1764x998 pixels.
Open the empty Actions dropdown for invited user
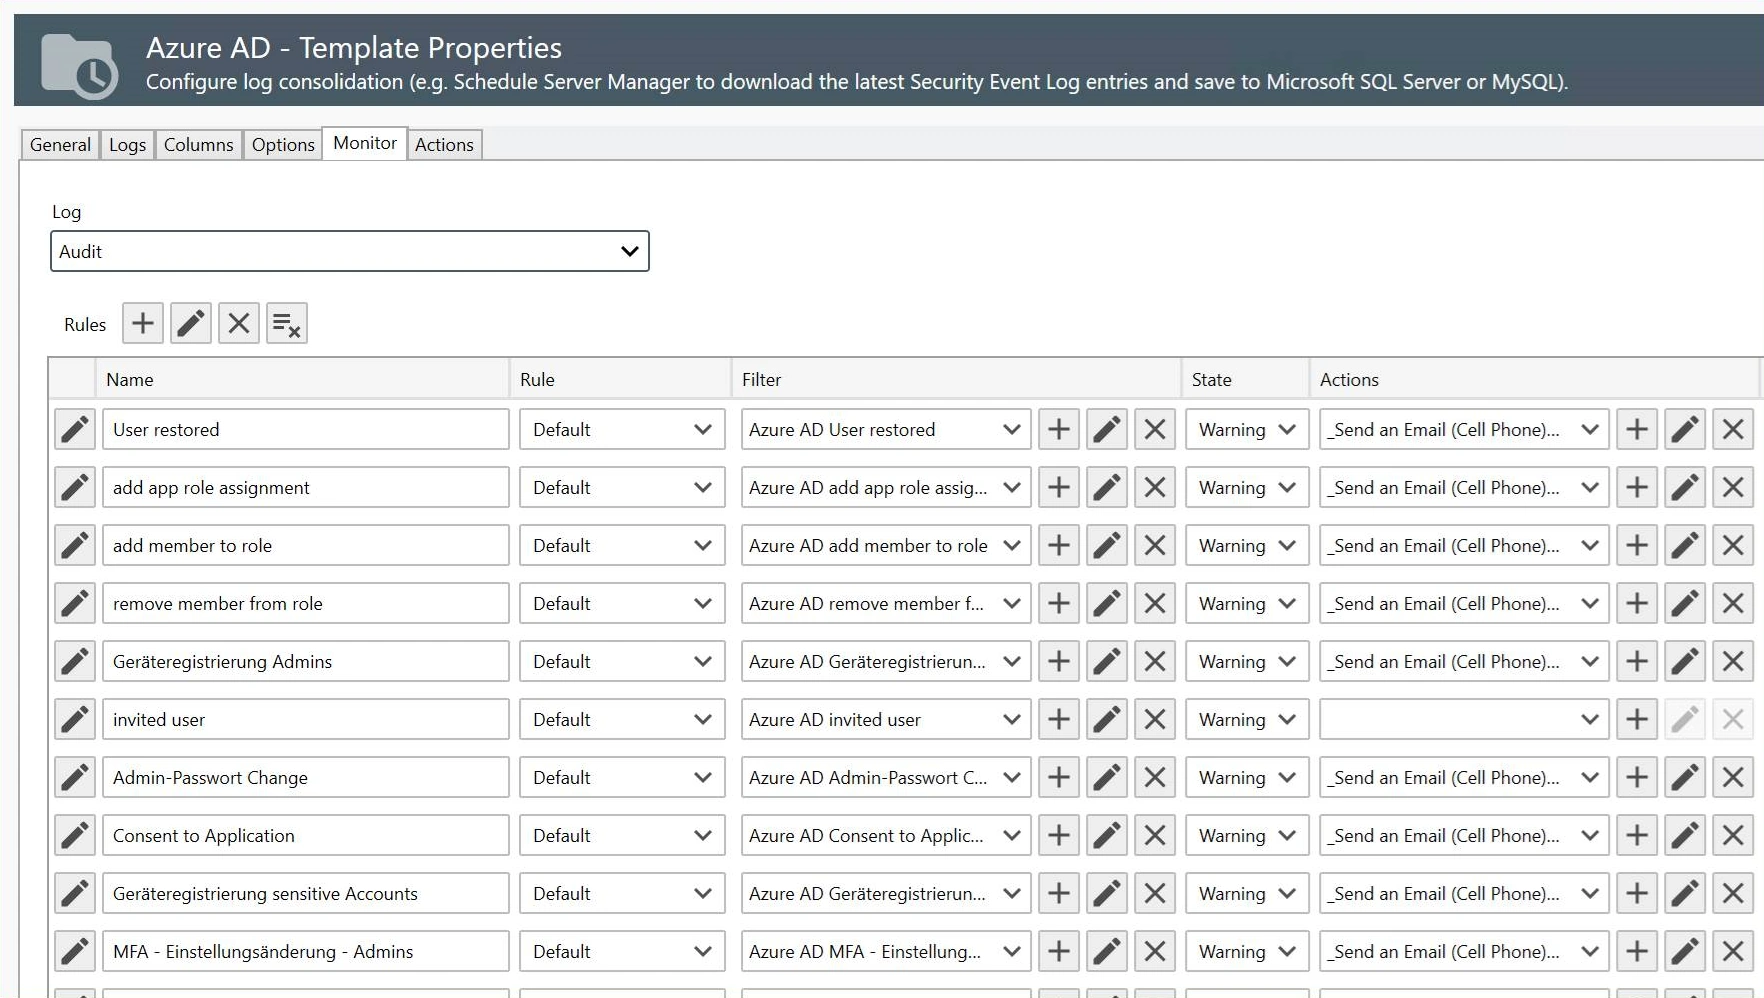1463,719
